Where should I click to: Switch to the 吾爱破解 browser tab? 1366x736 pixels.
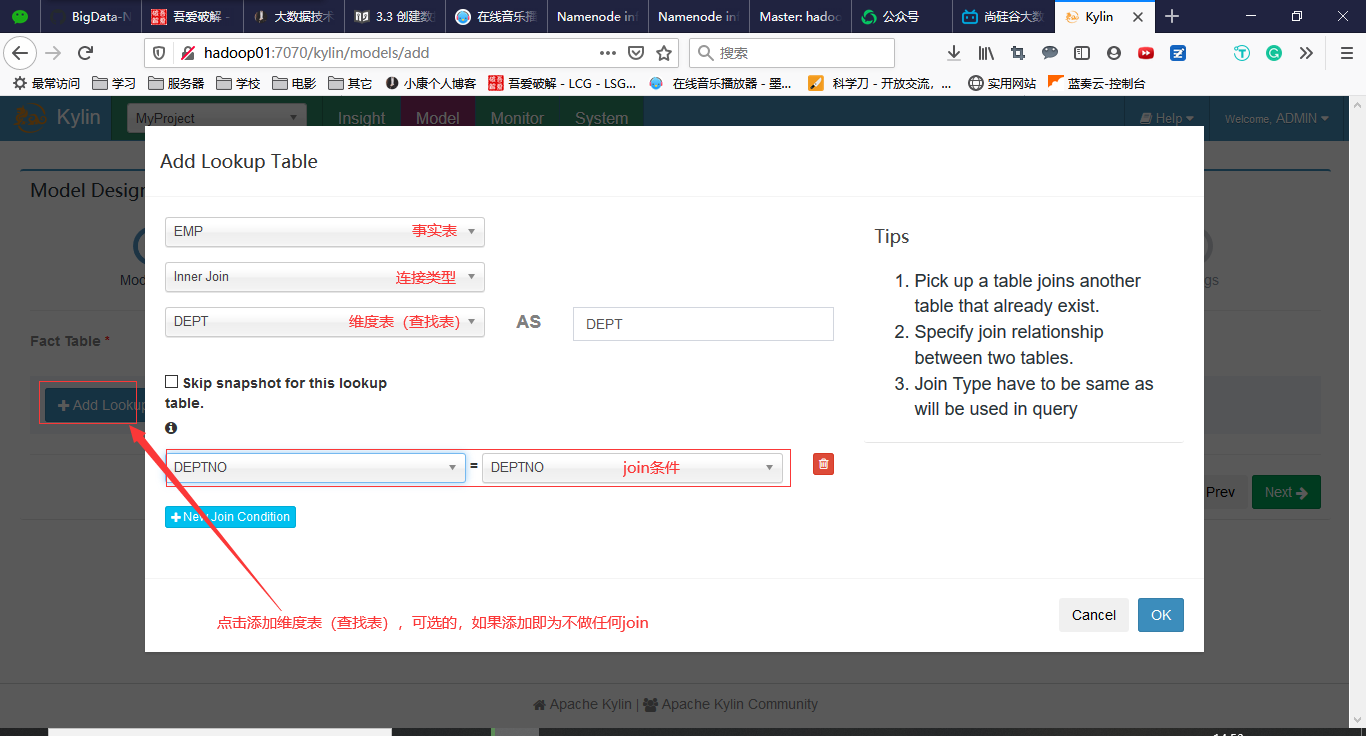pyautogui.click(x=191, y=16)
